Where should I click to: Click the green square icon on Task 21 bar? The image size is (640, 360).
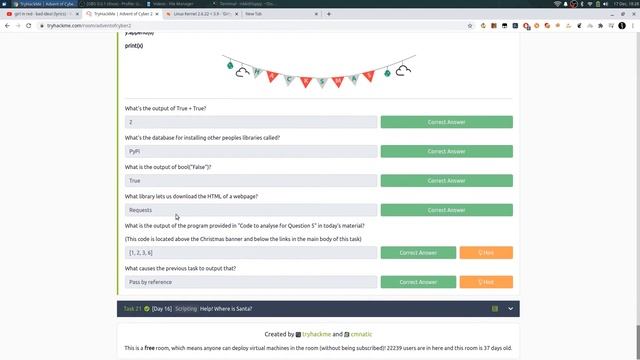pyautogui.click(x=495, y=309)
